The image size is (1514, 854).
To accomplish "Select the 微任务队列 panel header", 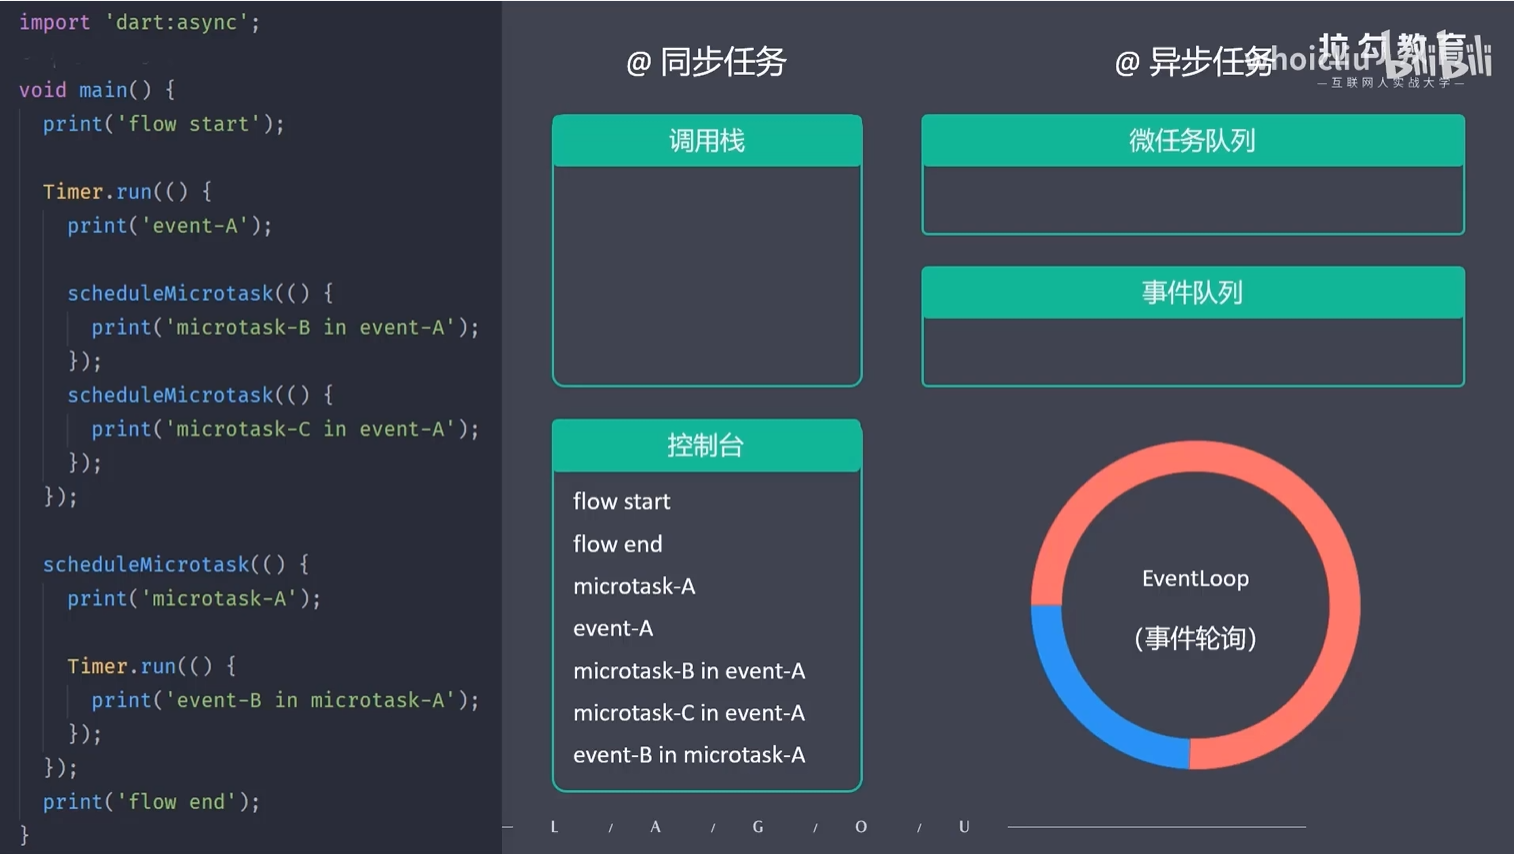I will tap(1192, 141).
